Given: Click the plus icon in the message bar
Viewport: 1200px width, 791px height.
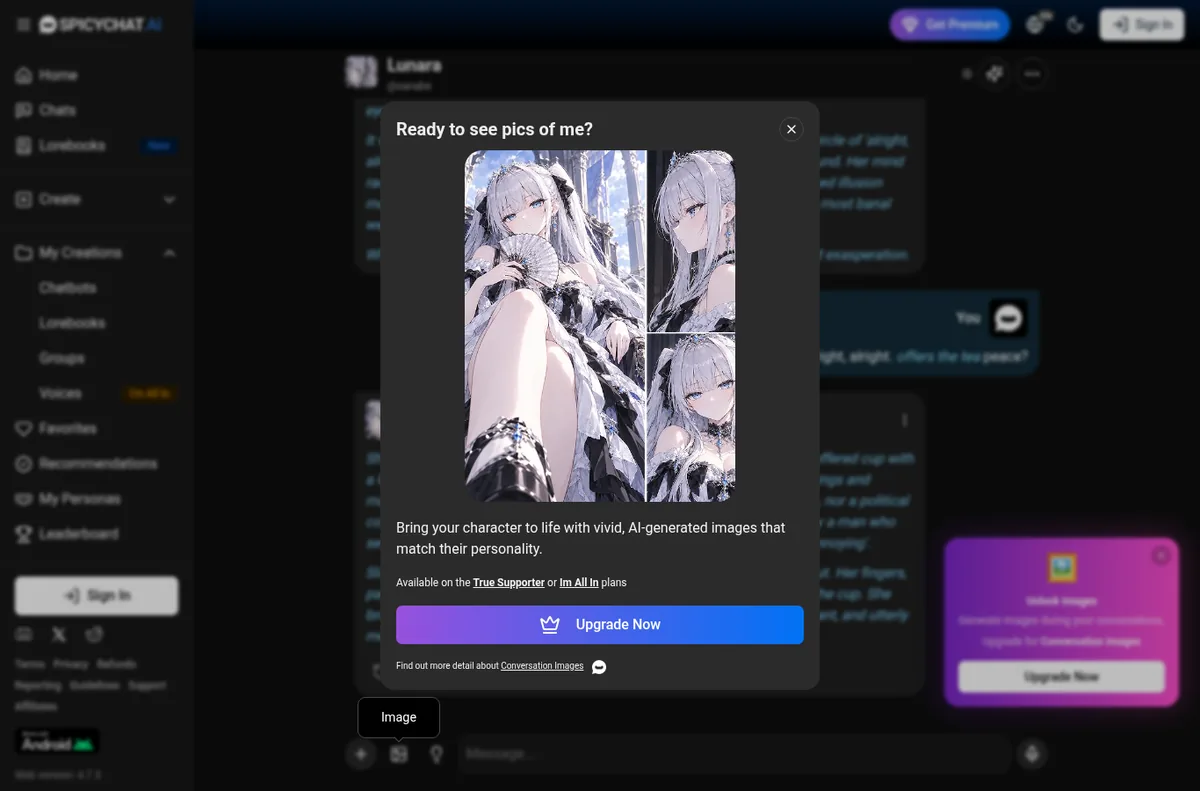Looking at the screenshot, I should point(361,754).
